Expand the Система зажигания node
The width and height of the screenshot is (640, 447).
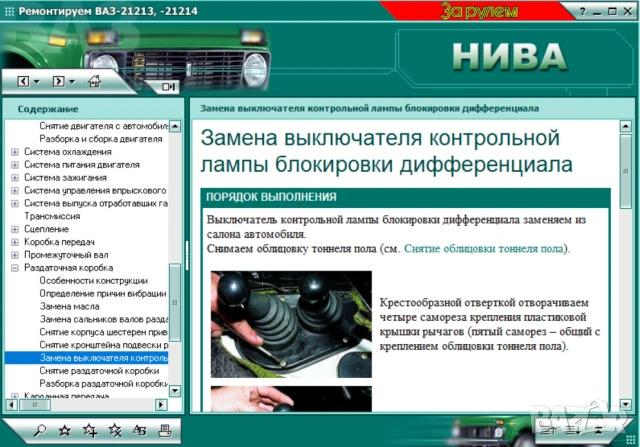[x=15, y=178]
